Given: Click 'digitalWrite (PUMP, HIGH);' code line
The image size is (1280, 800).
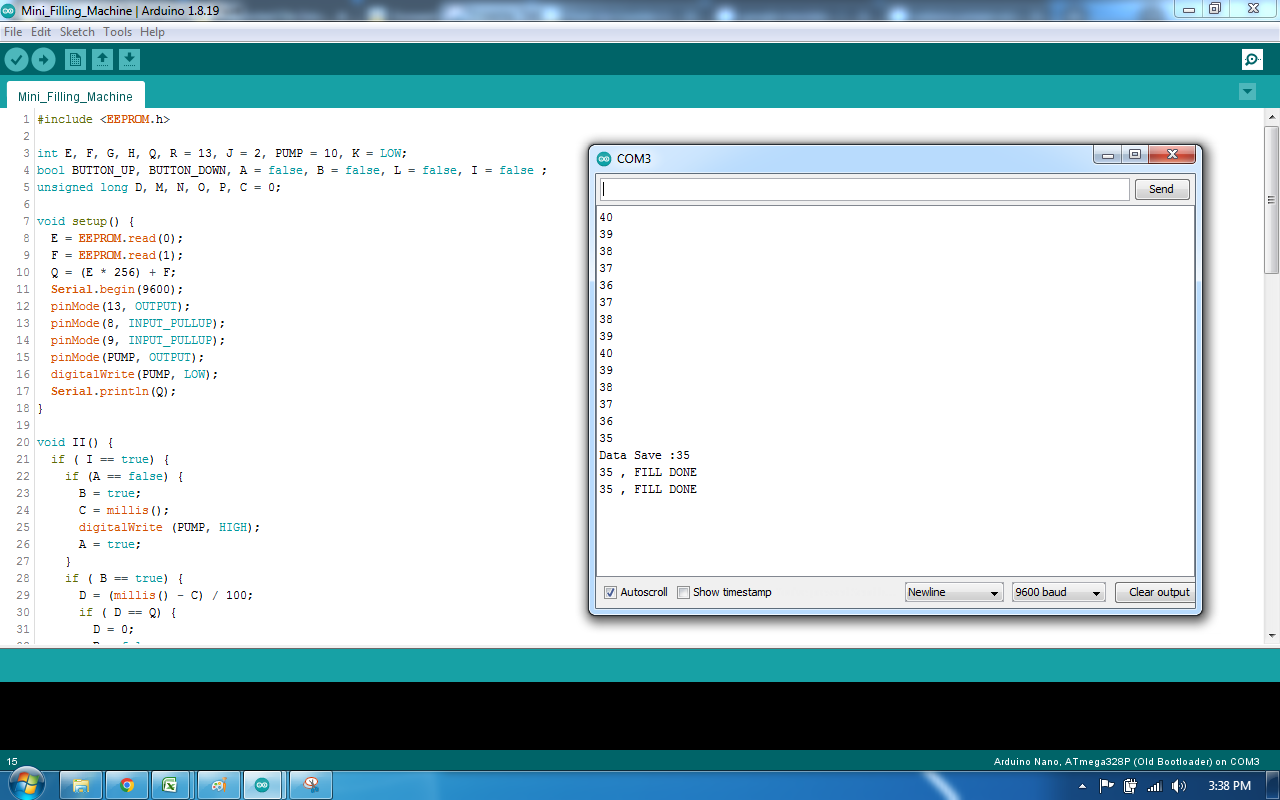Looking at the screenshot, I should click(x=169, y=527).
